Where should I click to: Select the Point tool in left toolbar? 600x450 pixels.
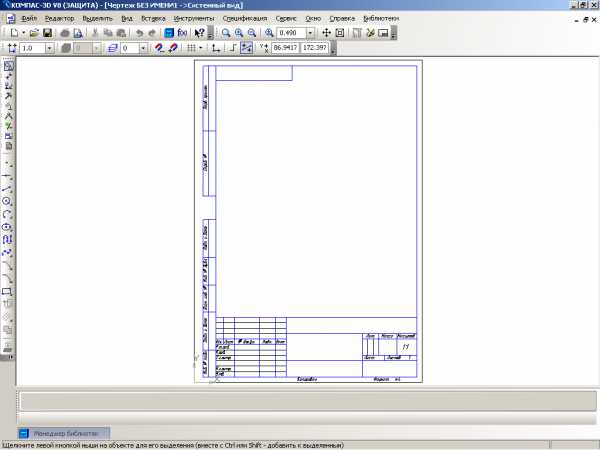(8, 165)
